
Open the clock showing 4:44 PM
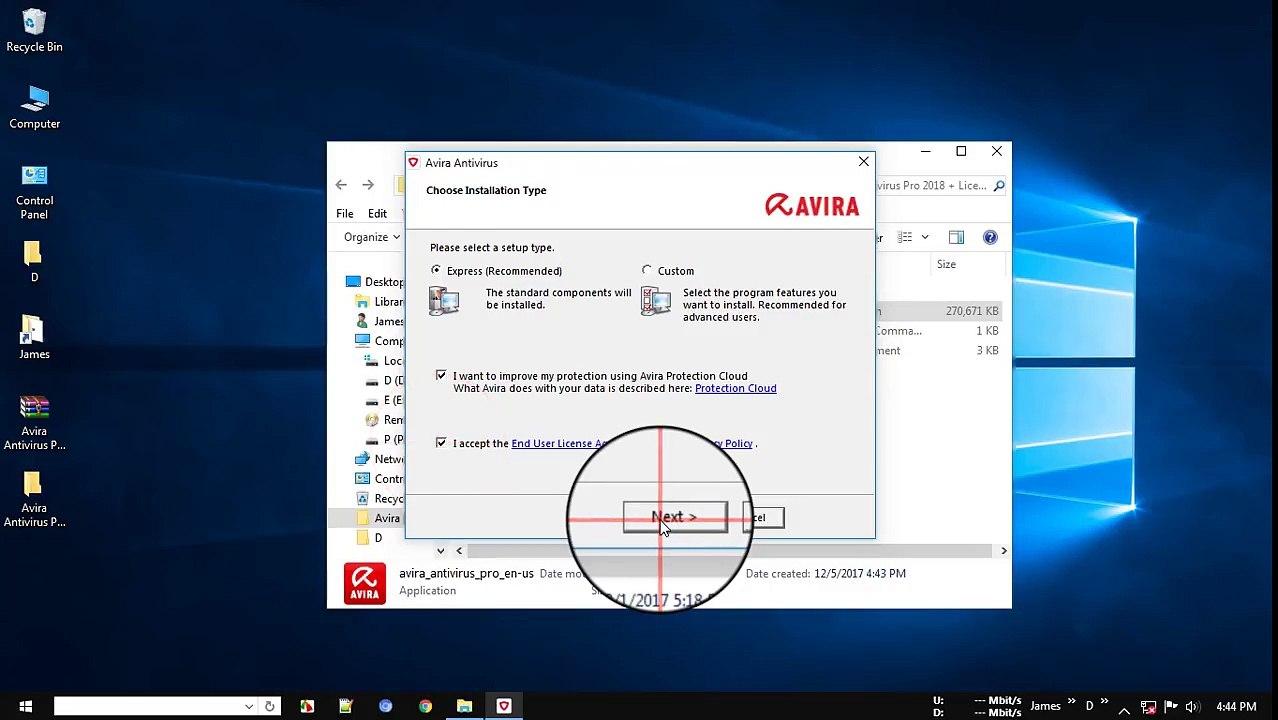(x=1236, y=707)
